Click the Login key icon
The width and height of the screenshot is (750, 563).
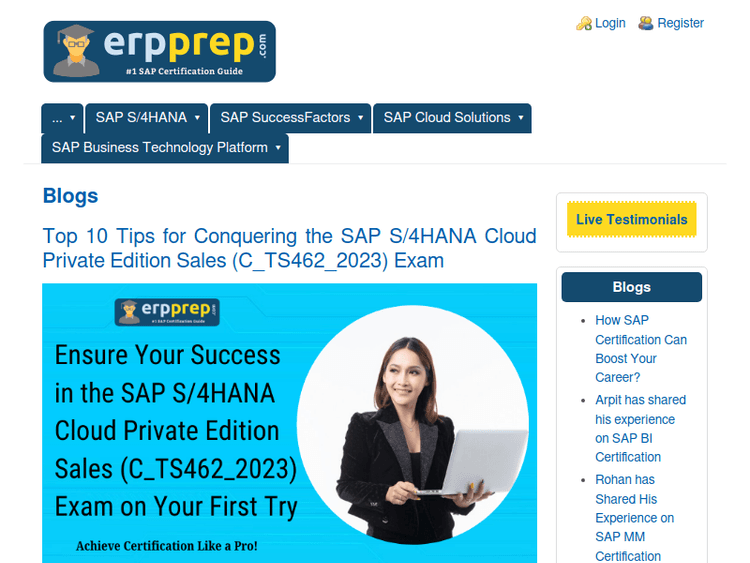(584, 23)
